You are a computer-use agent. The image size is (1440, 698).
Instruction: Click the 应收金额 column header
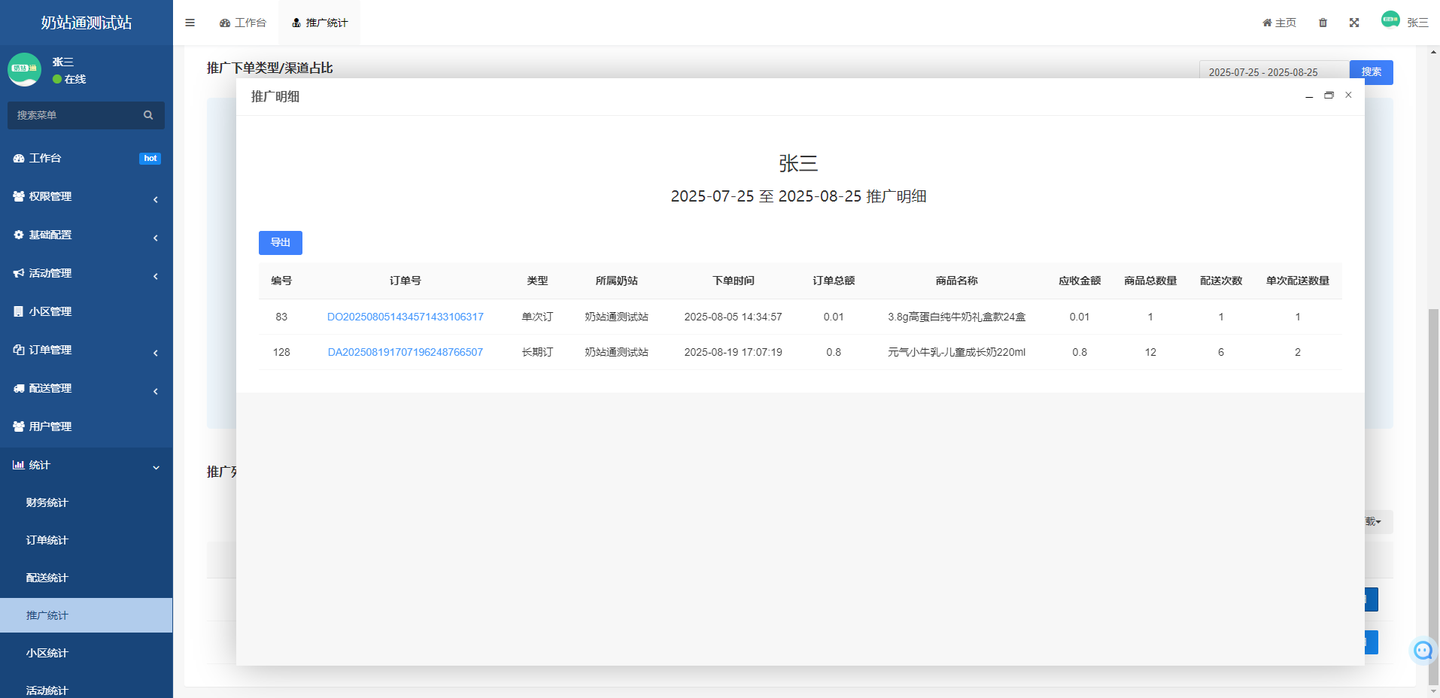tap(1080, 281)
